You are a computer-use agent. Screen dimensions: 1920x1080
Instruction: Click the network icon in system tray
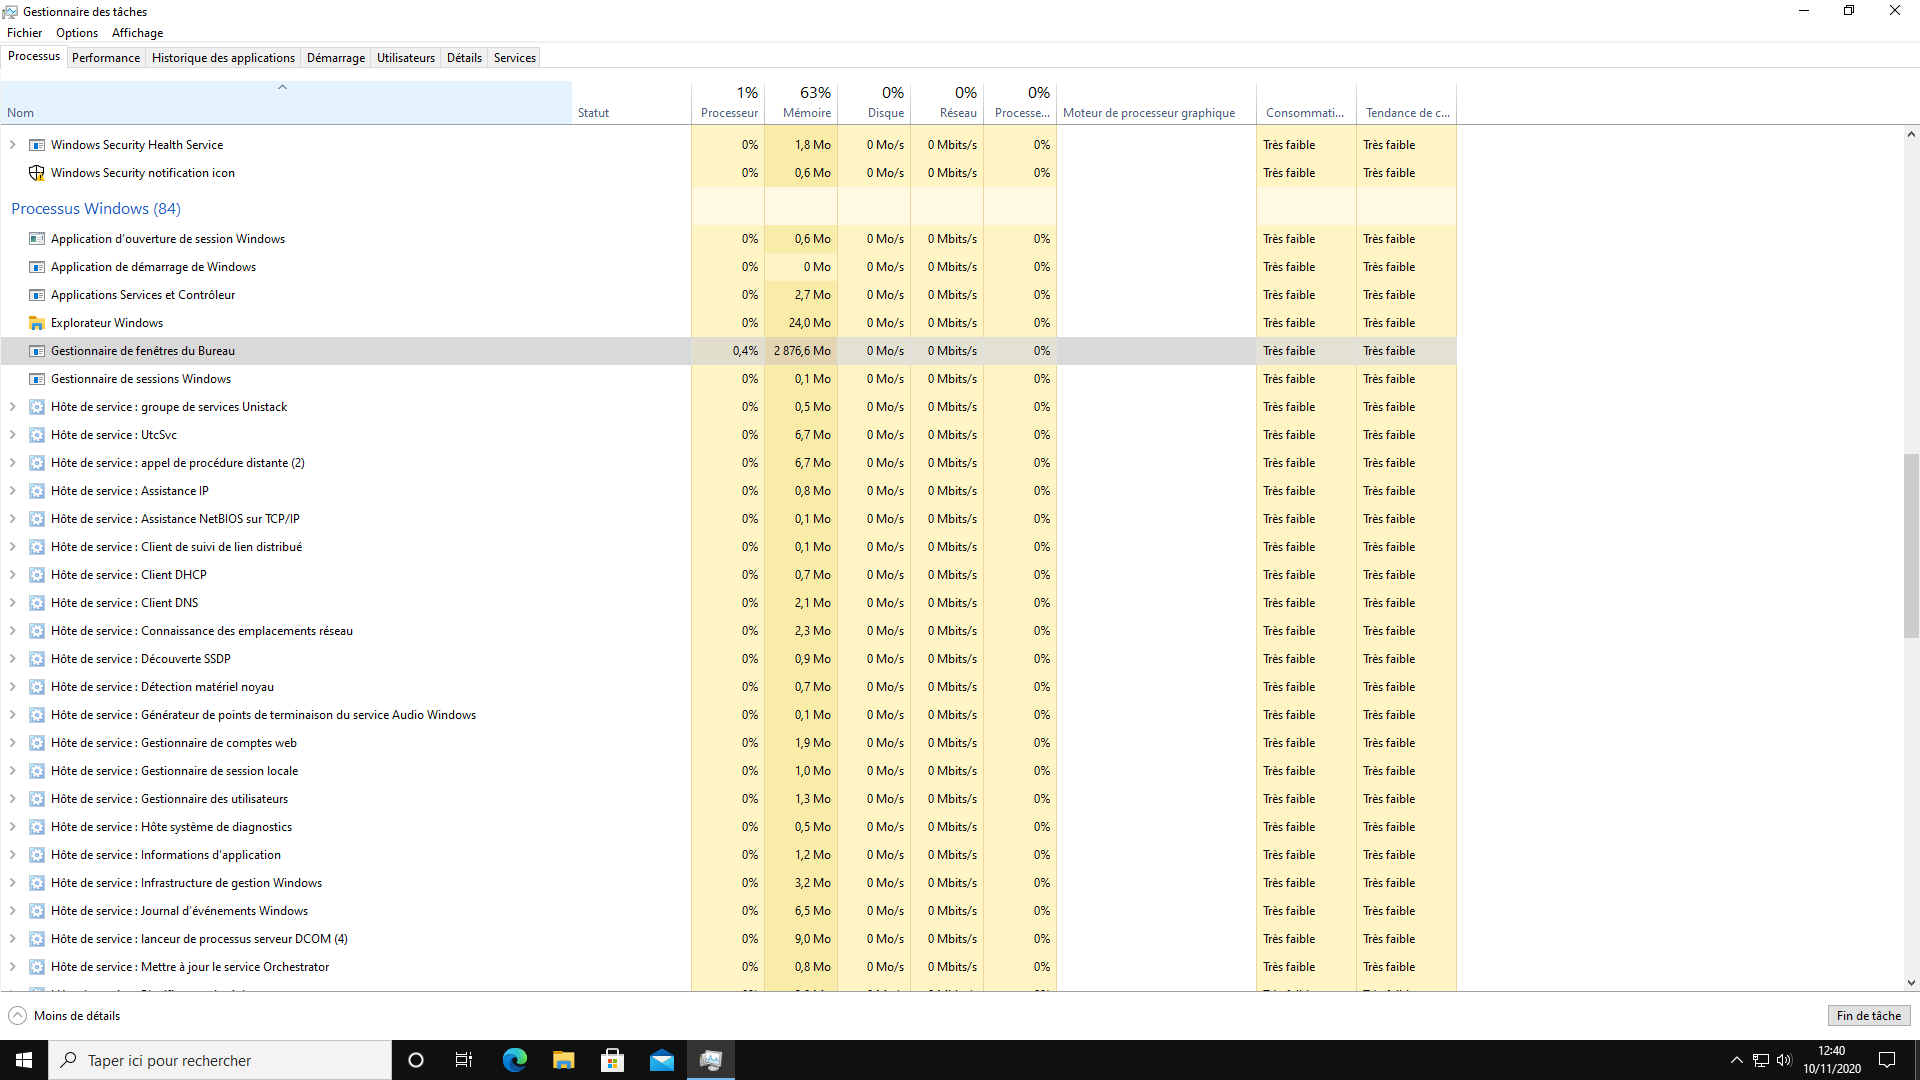1761,1060
